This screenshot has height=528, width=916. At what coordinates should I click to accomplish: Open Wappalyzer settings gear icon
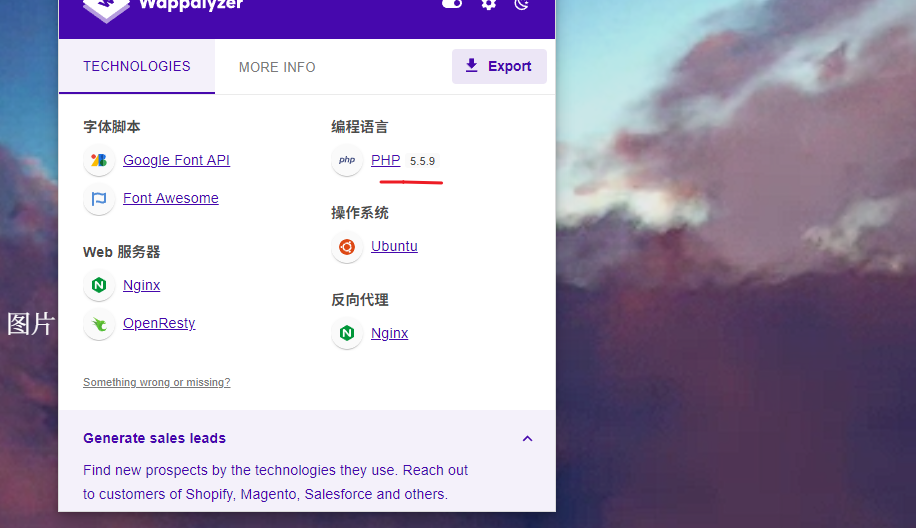[488, 4]
